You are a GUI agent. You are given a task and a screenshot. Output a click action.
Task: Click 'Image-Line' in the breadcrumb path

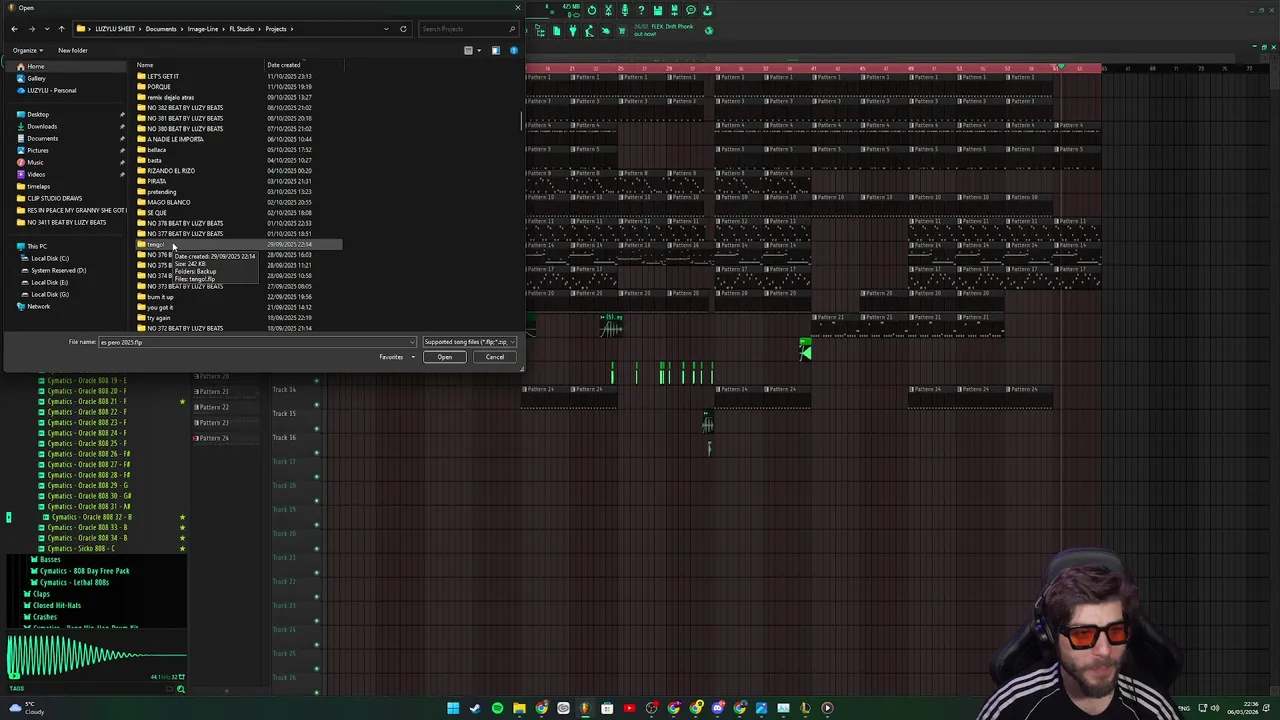point(203,29)
